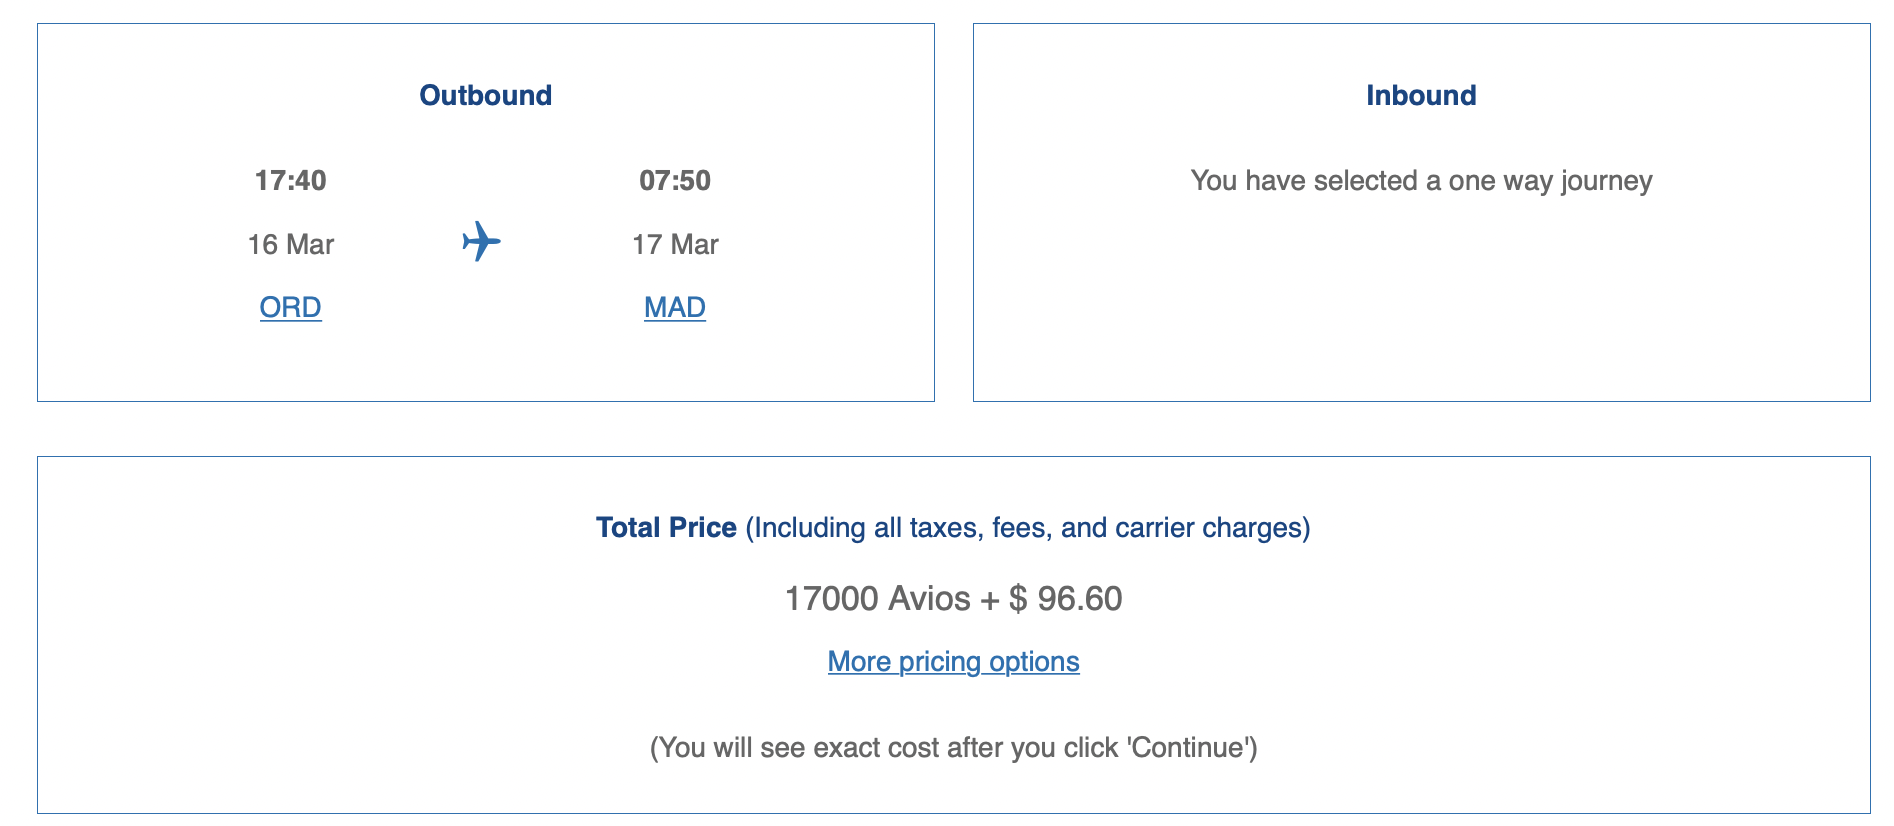The width and height of the screenshot is (1894, 826).
Task: Open the More pricing options link
Action: (x=953, y=662)
